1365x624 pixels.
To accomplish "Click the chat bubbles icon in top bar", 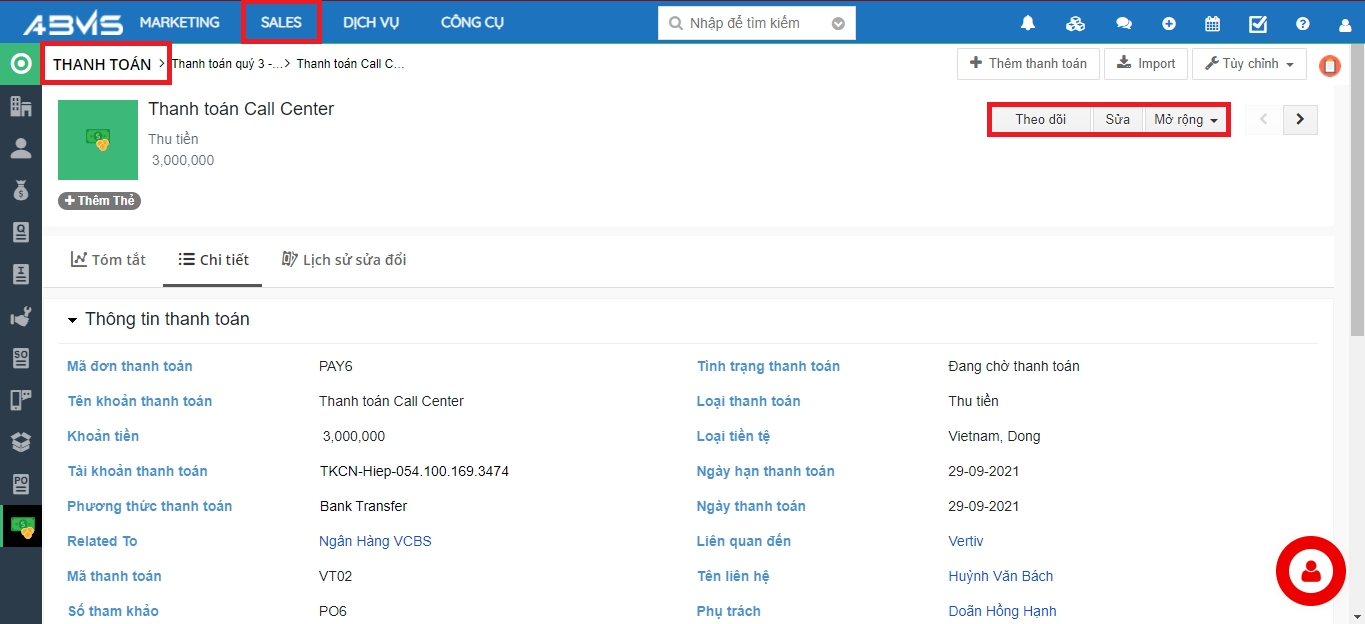I will [x=1124, y=24].
